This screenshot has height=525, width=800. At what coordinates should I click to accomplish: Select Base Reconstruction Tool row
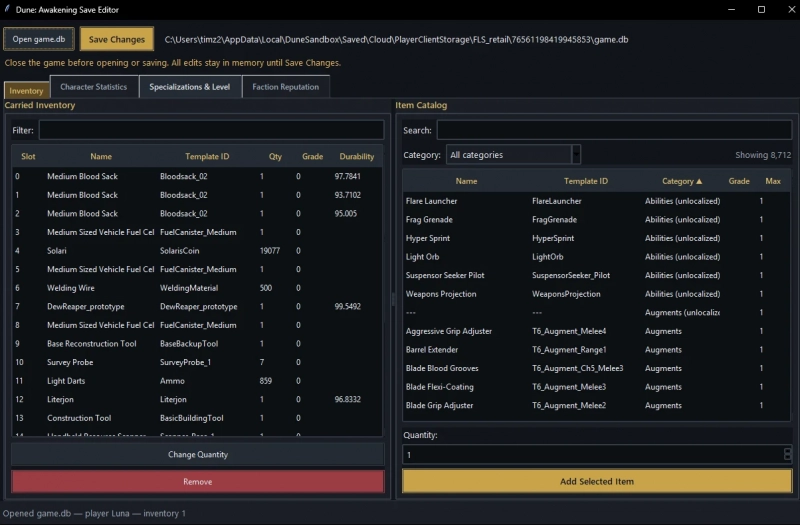pos(197,344)
